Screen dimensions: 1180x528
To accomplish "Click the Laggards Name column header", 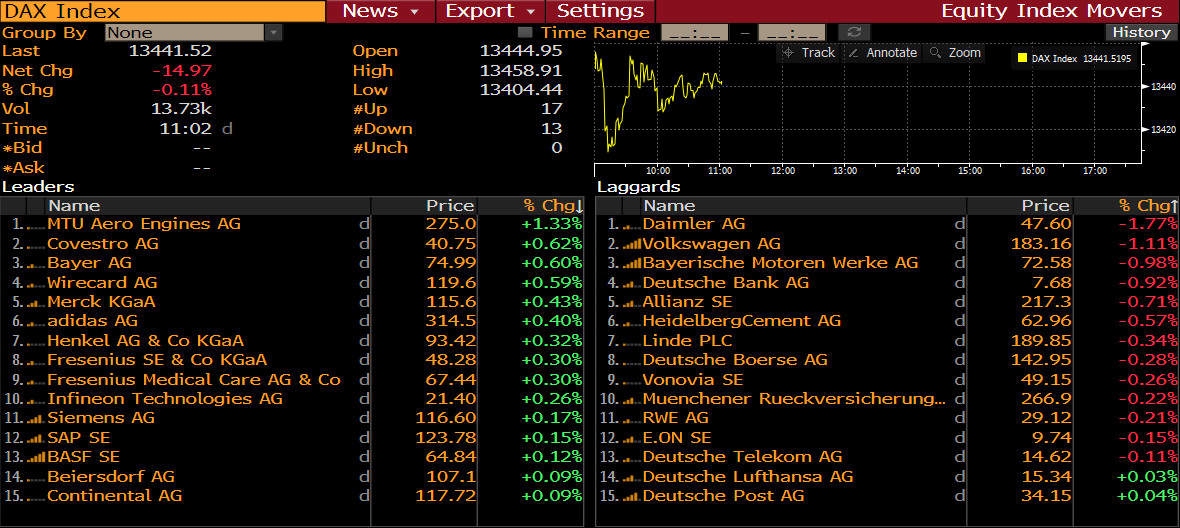I will (x=804, y=205).
